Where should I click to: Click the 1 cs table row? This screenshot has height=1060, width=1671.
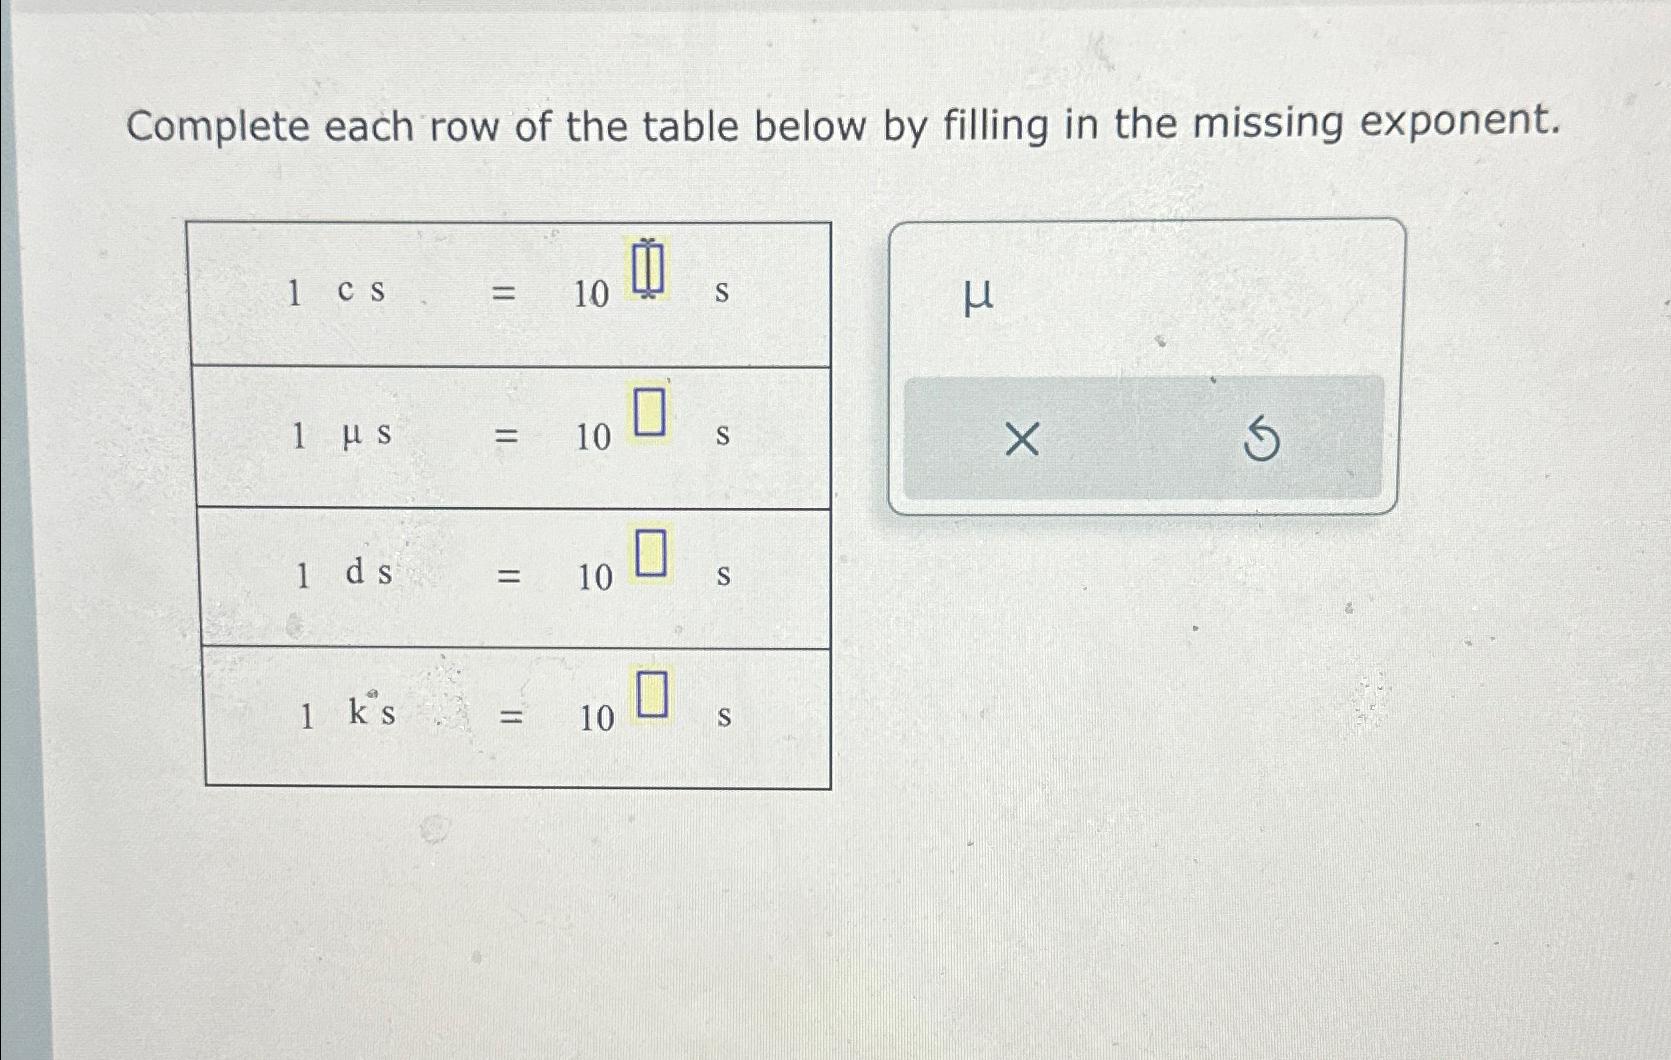click(515, 295)
